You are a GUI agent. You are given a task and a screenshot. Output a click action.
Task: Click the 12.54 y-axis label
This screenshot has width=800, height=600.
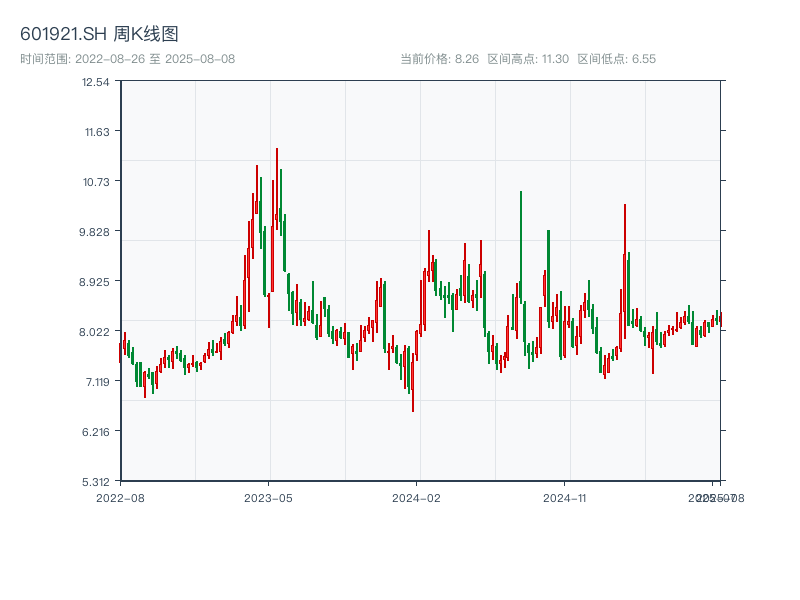[96, 82]
